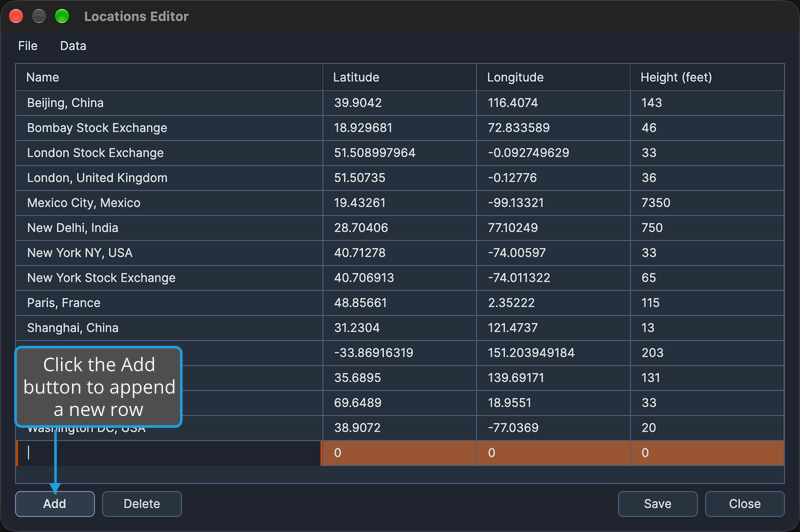The image size is (800, 532).
Task: Click latitude value 19.43261
Action: (x=360, y=203)
